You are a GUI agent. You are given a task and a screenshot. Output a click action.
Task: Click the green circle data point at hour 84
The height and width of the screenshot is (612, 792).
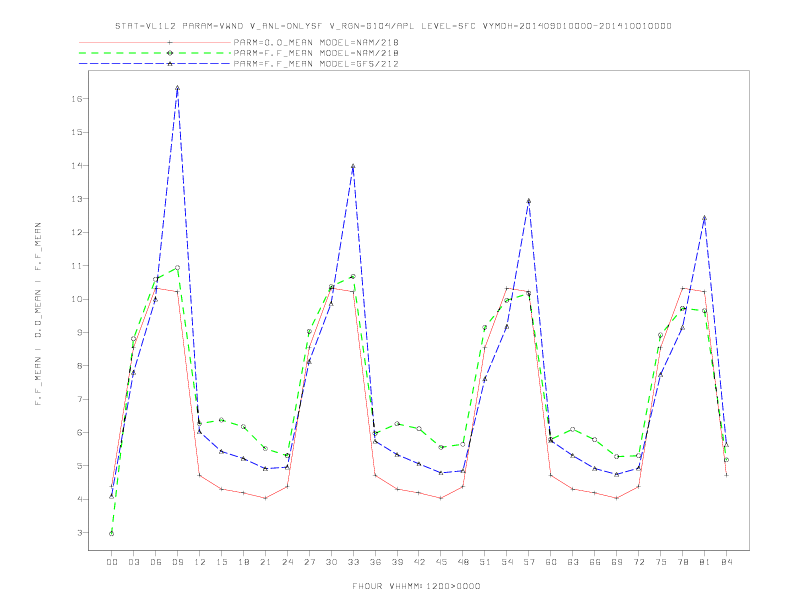click(x=726, y=460)
